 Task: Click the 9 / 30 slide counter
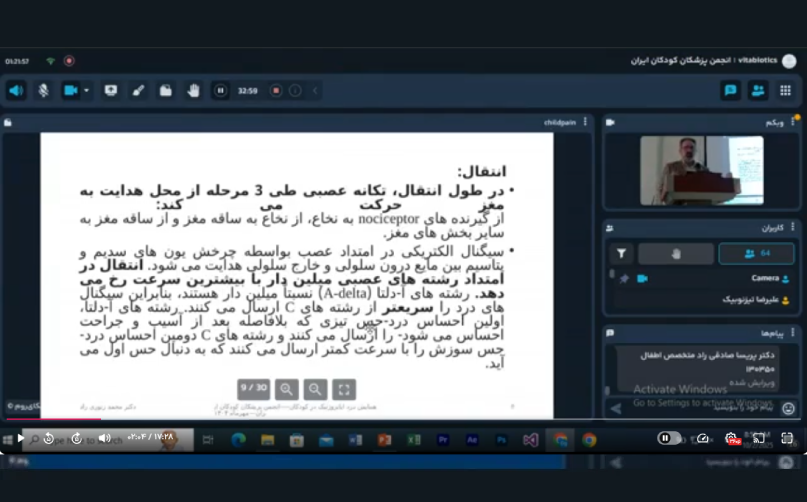254,389
